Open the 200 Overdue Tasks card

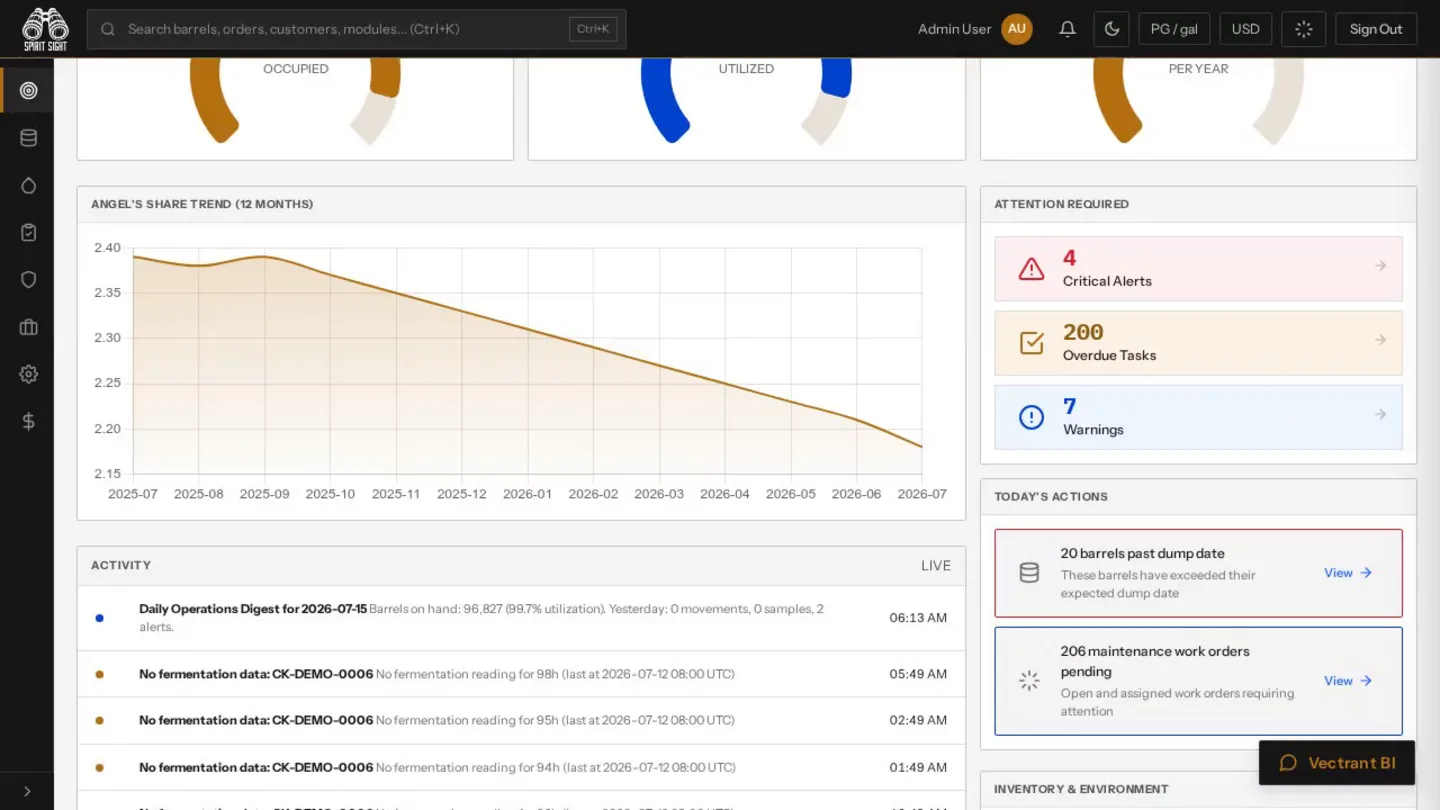pos(1198,343)
